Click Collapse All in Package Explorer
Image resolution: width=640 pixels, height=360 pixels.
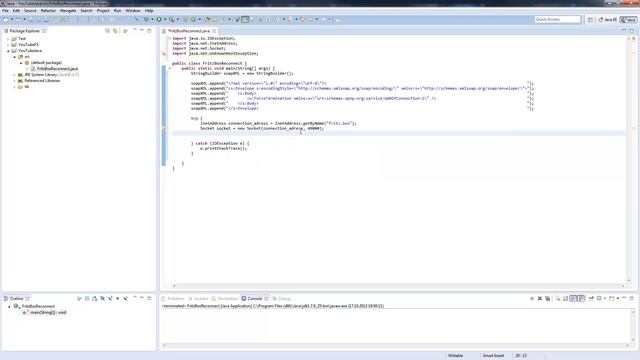[107, 31]
